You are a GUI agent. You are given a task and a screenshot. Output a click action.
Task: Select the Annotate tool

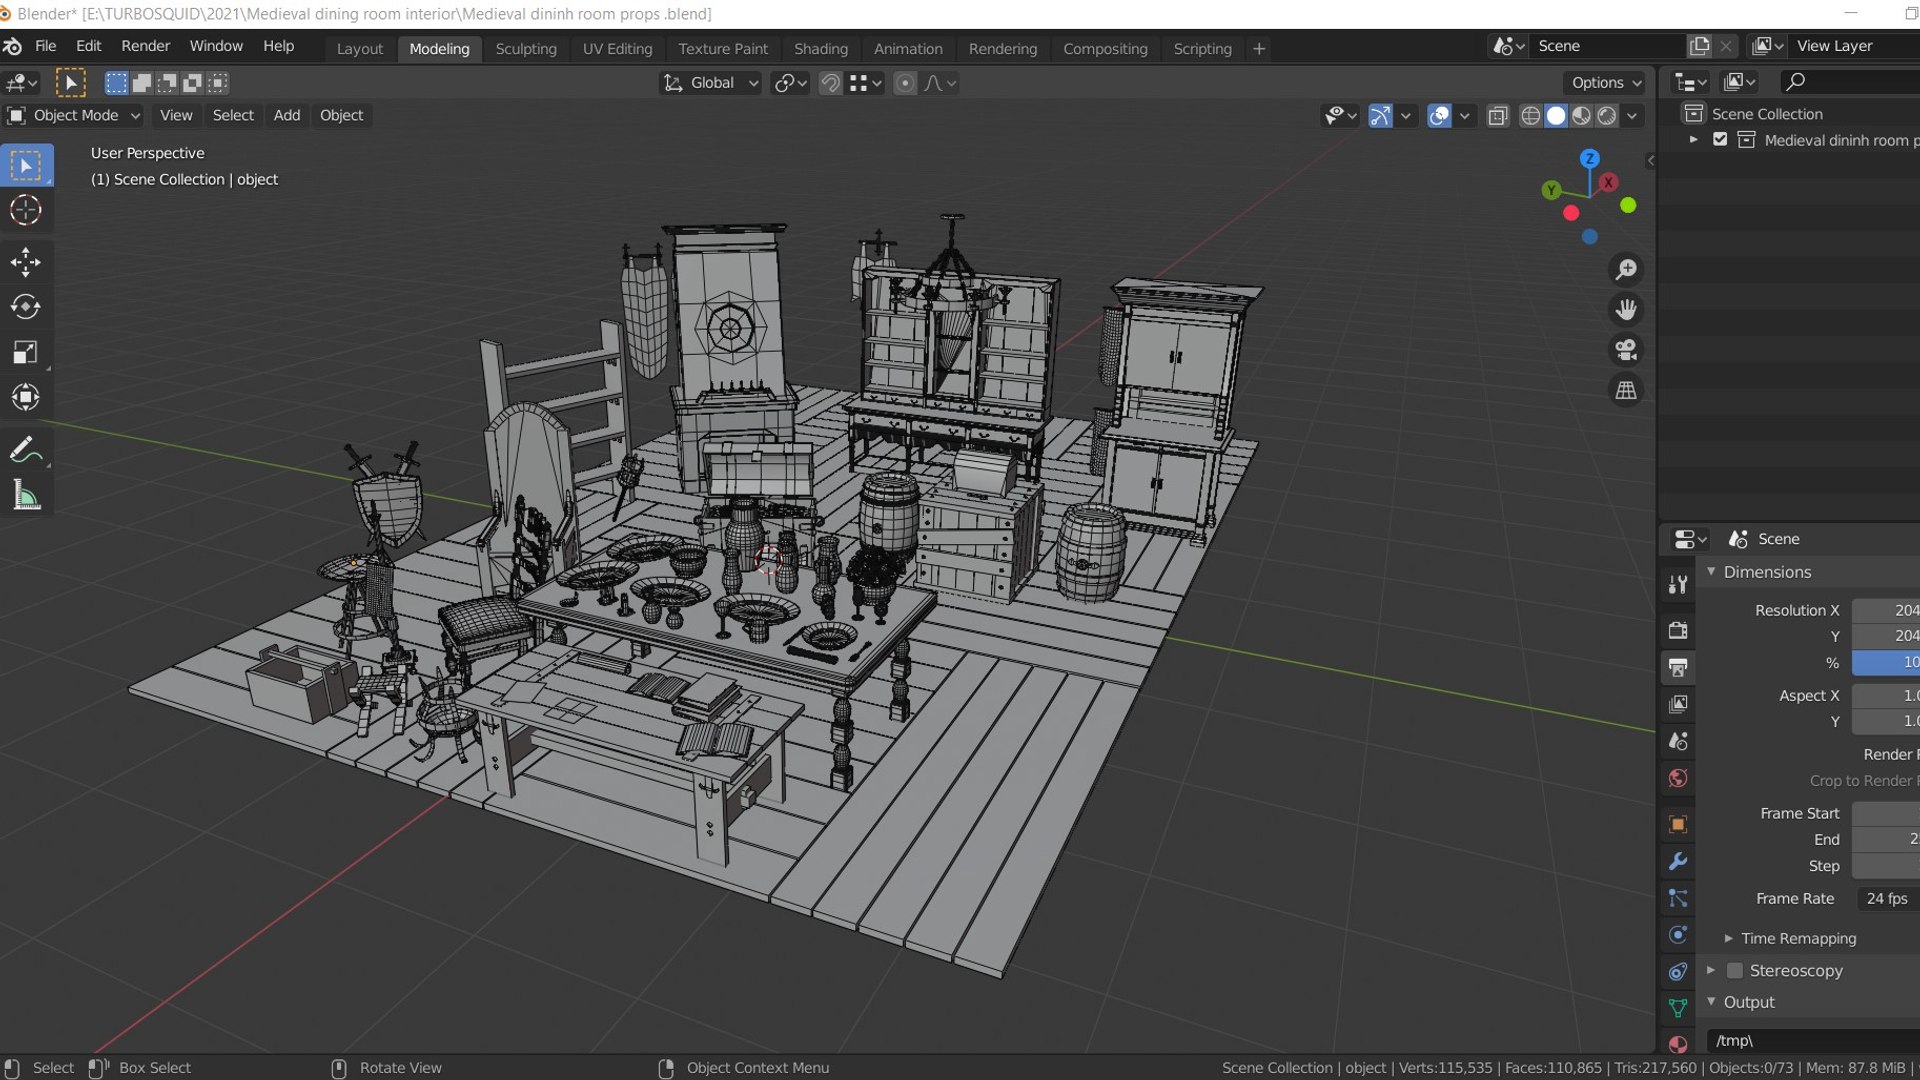pyautogui.click(x=26, y=450)
